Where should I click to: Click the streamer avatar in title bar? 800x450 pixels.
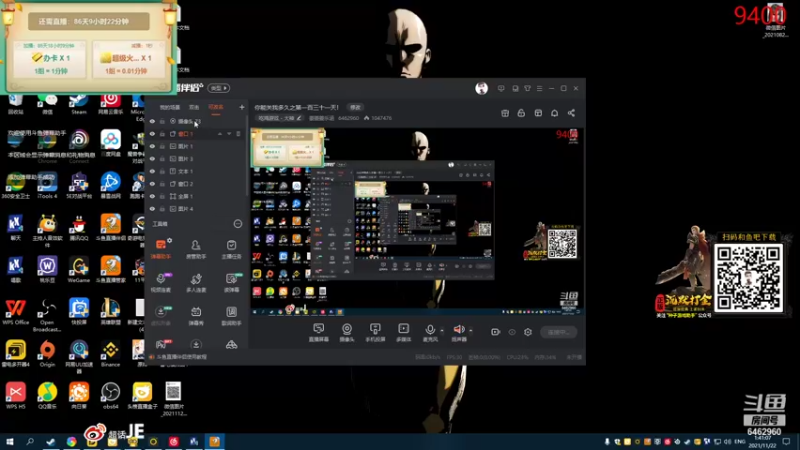click(x=481, y=88)
